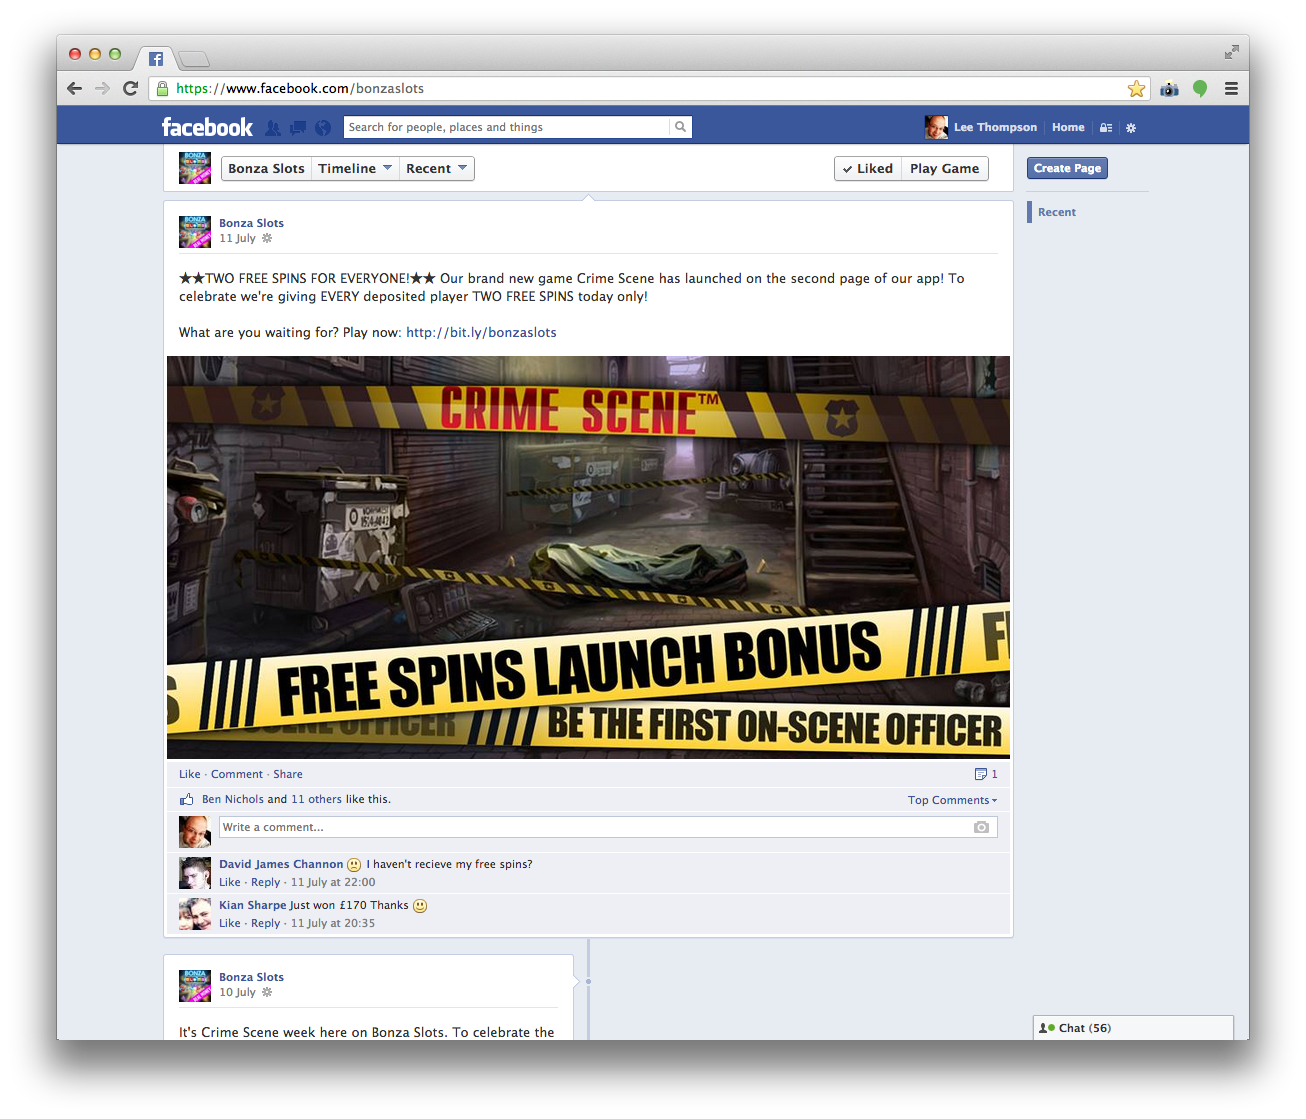Expand the Recent dropdown
This screenshot has width=1306, height=1119.
437,168
